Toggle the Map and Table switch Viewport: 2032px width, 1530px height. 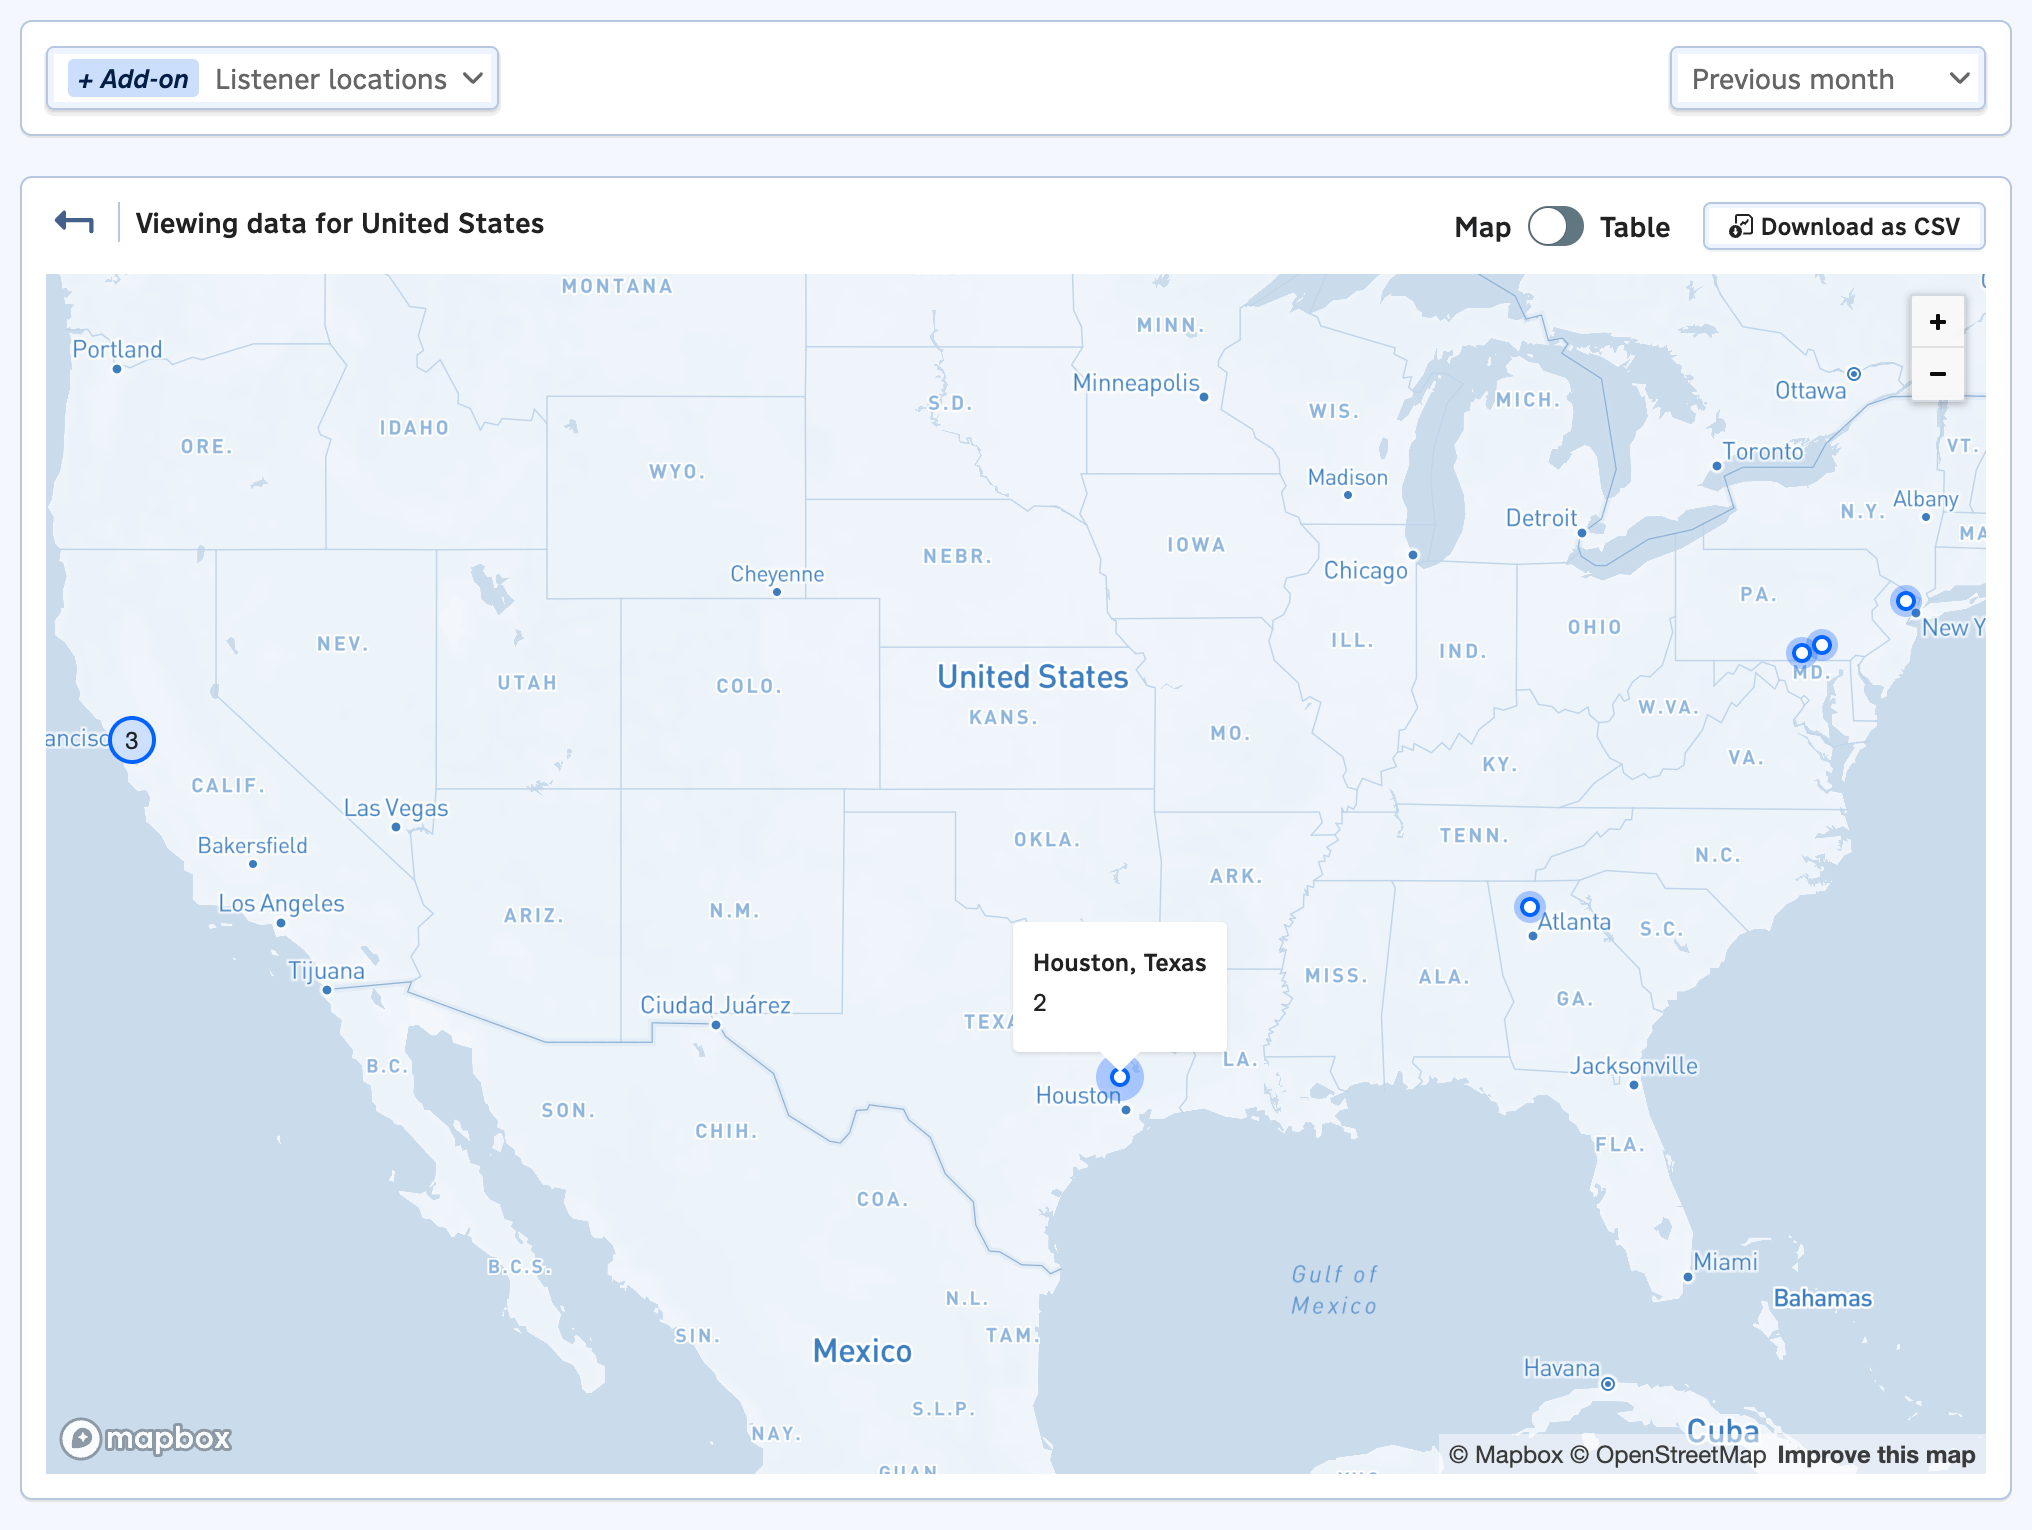[x=1555, y=225]
